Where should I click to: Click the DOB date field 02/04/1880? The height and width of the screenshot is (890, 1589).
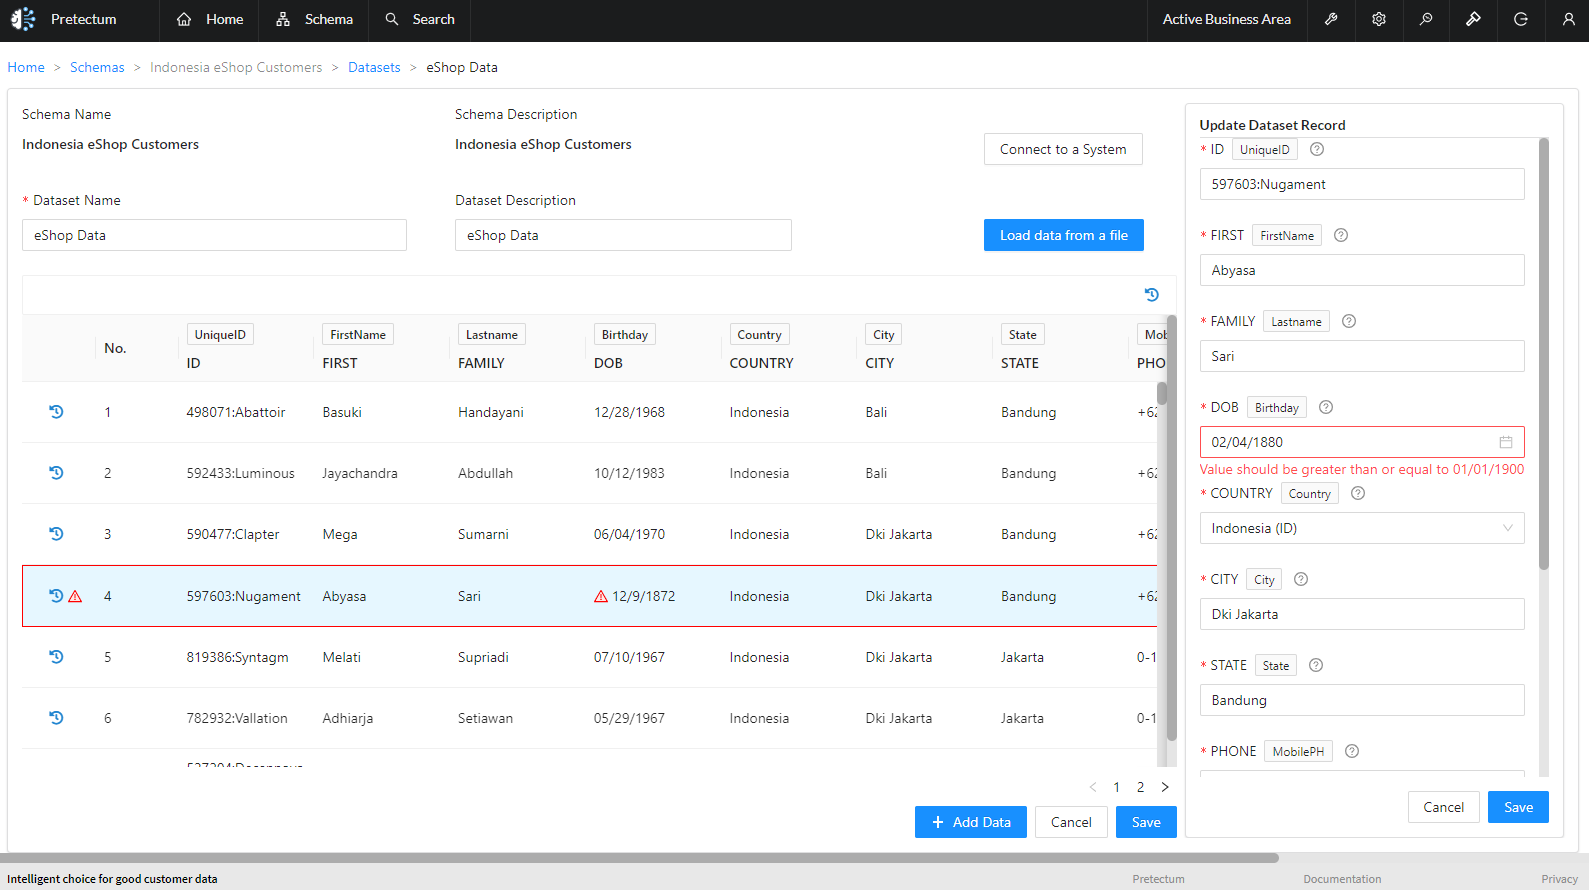pos(1362,442)
